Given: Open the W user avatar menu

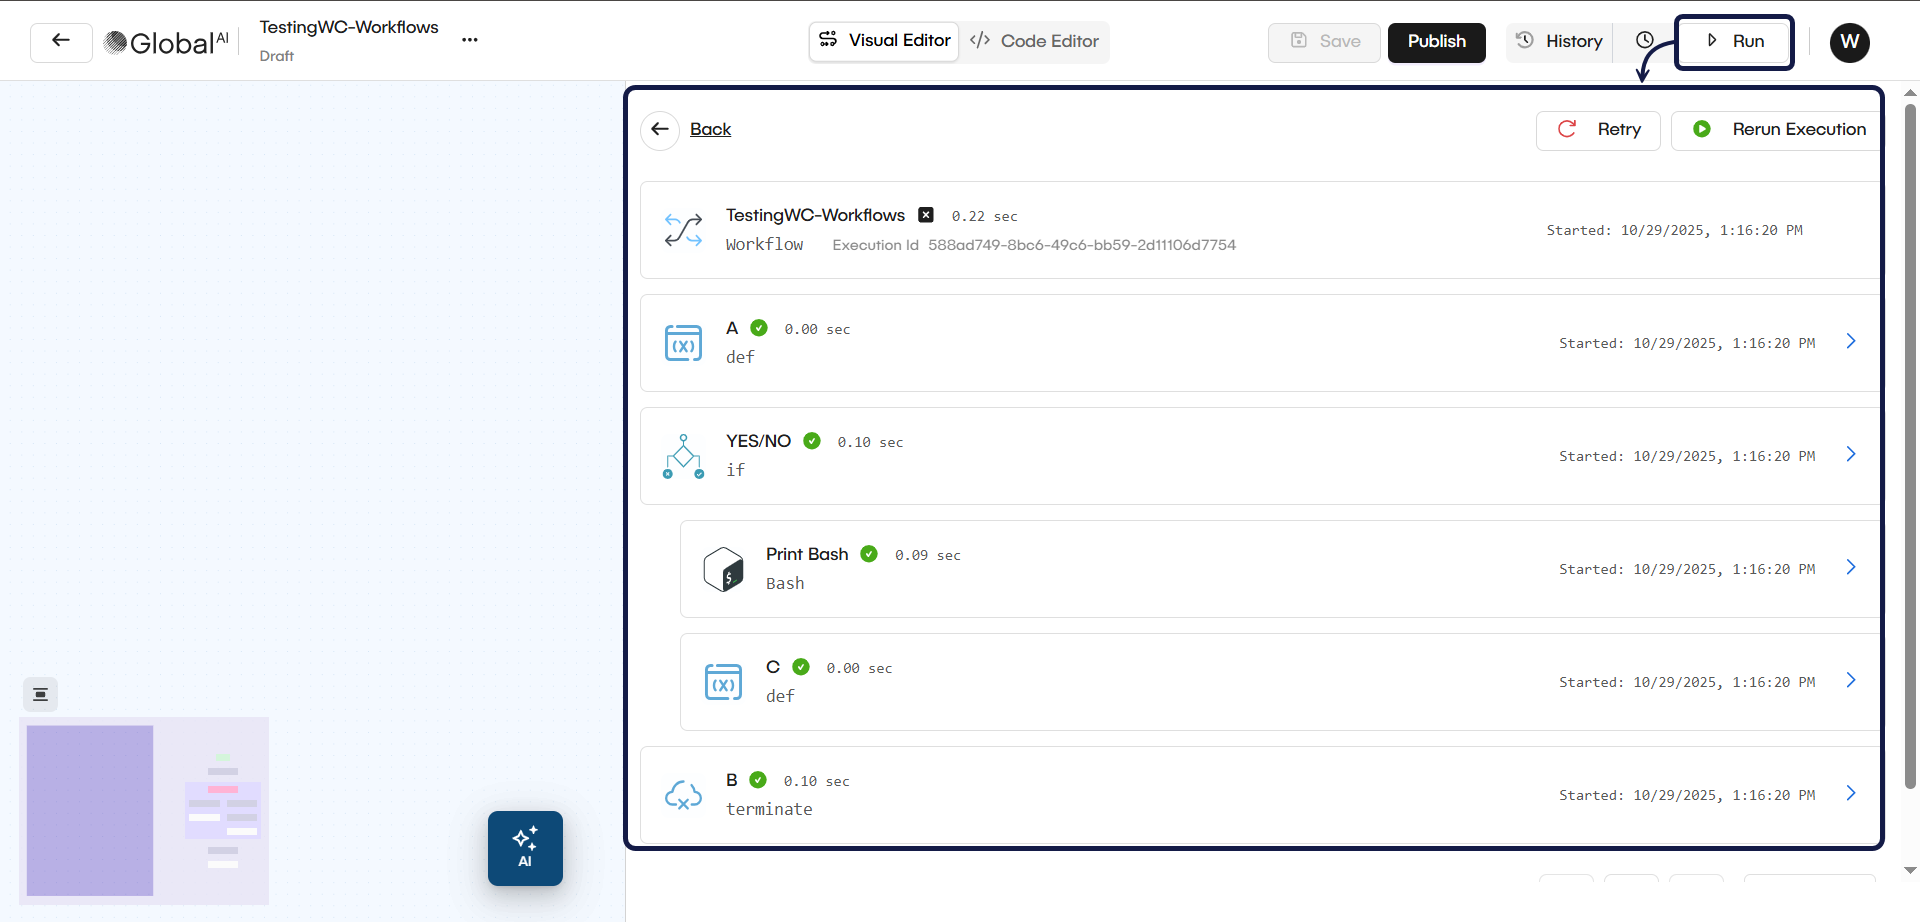Looking at the screenshot, I should click(x=1849, y=42).
